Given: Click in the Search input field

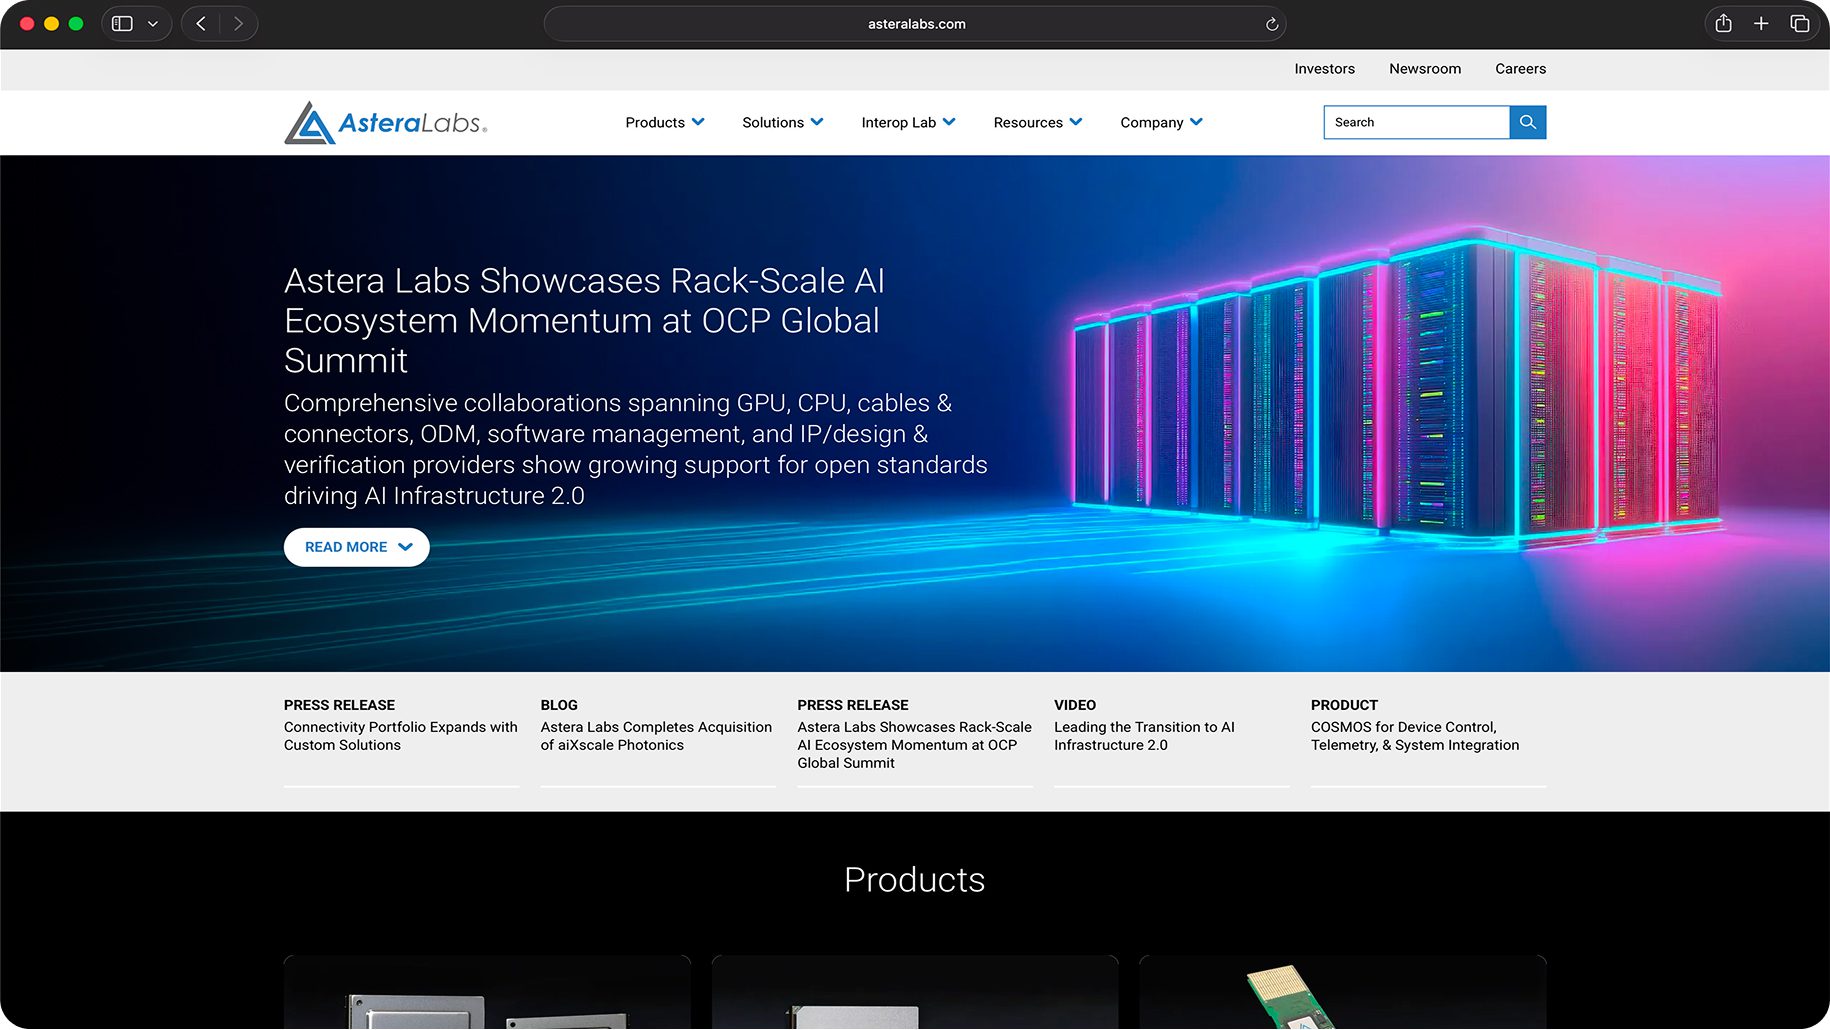Looking at the screenshot, I should click(1415, 122).
